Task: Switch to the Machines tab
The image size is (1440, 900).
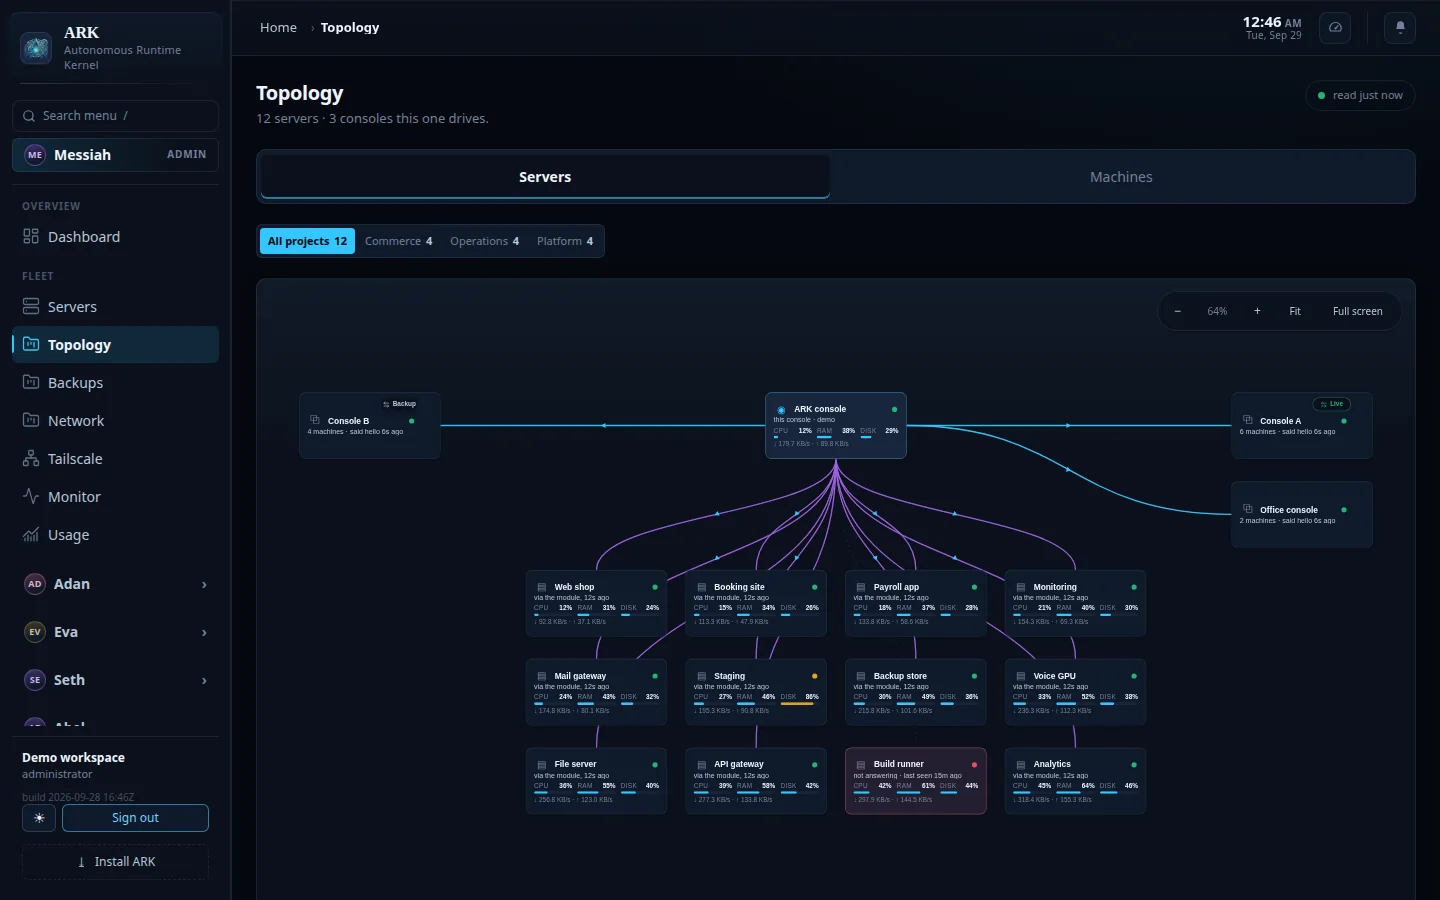Action: point(1121,177)
